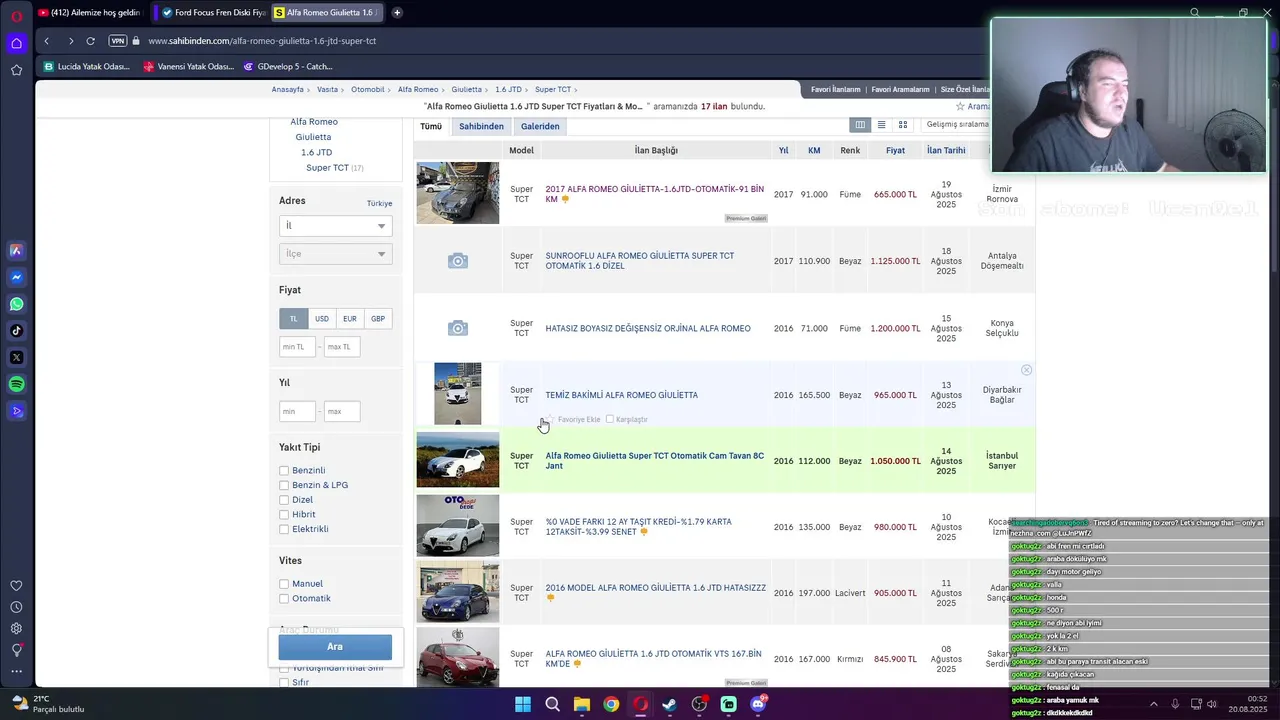Select the grid gallery view icon
Image resolution: width=1280 pixels, height=720 pixels.
tap(903, 125)
